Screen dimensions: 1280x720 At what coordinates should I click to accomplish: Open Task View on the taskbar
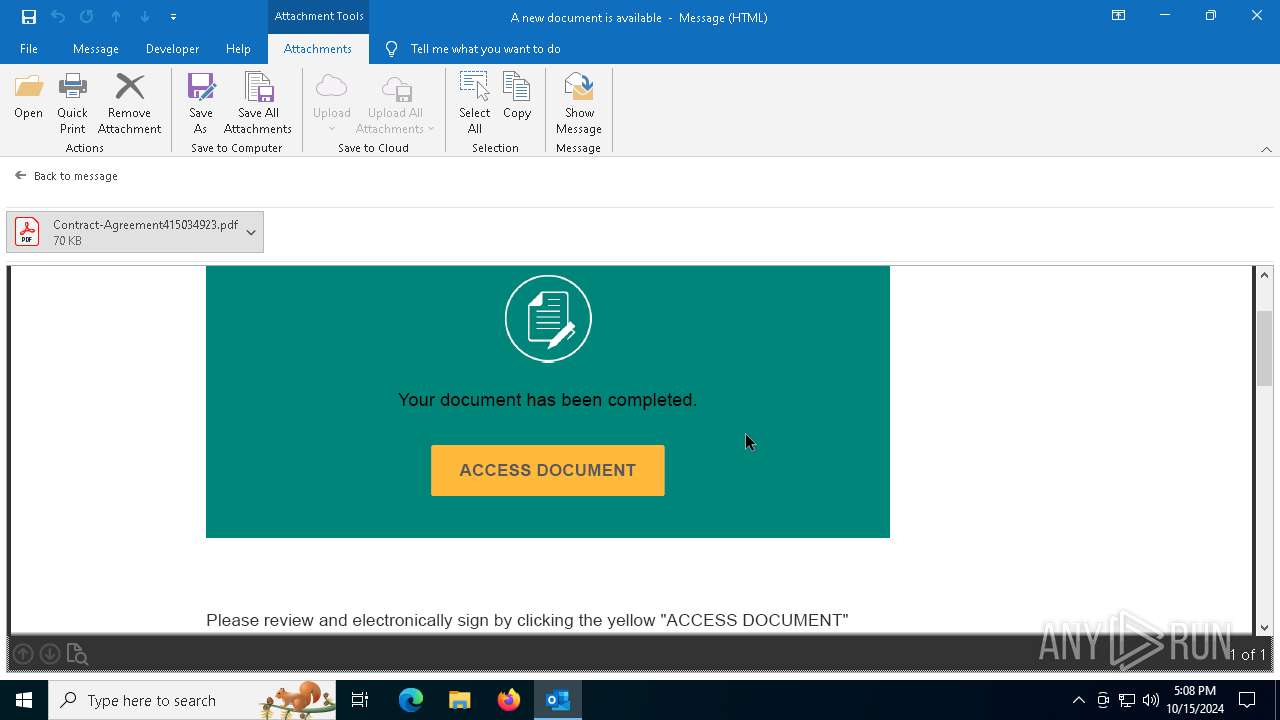360,700
